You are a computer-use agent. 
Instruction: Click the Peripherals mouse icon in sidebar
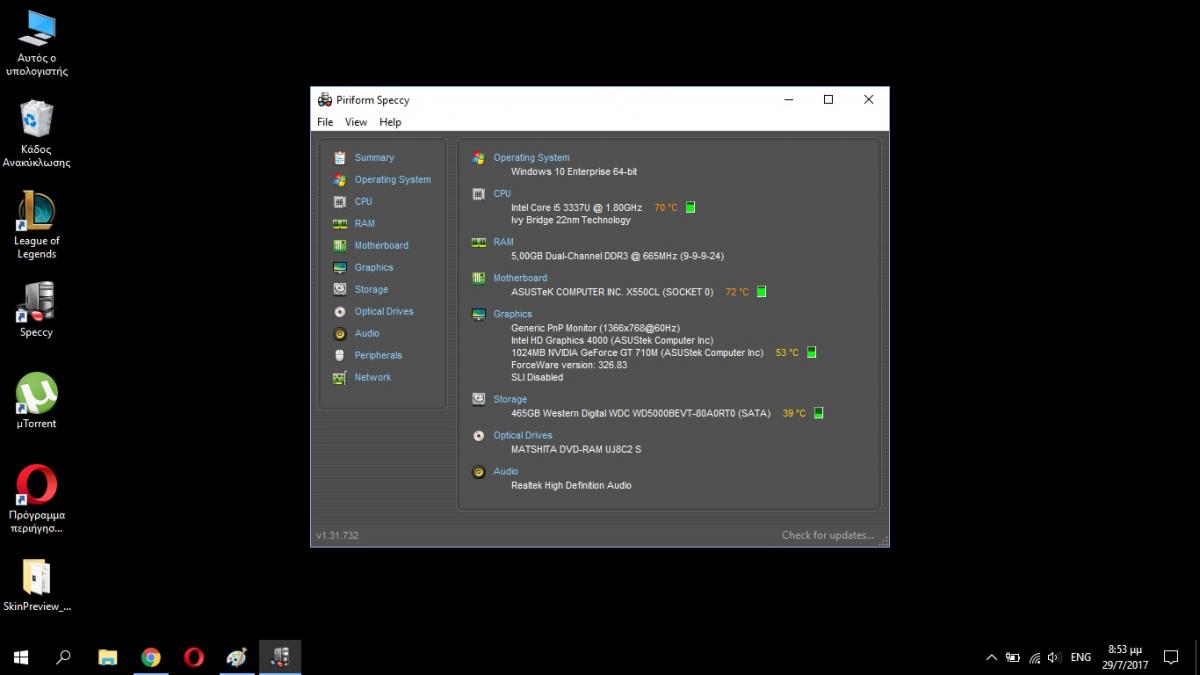coord(340,356)
